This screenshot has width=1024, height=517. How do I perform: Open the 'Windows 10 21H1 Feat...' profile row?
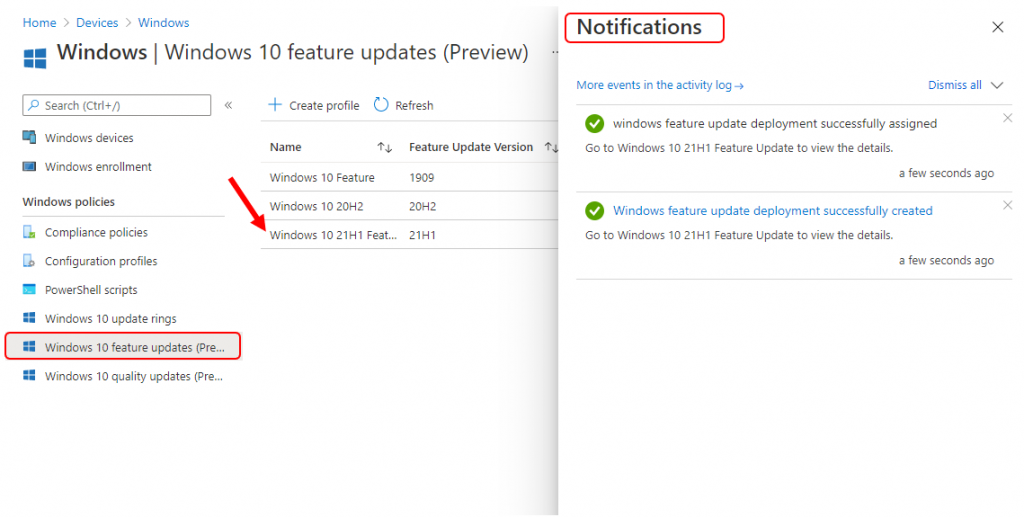[x=333, y=235]
